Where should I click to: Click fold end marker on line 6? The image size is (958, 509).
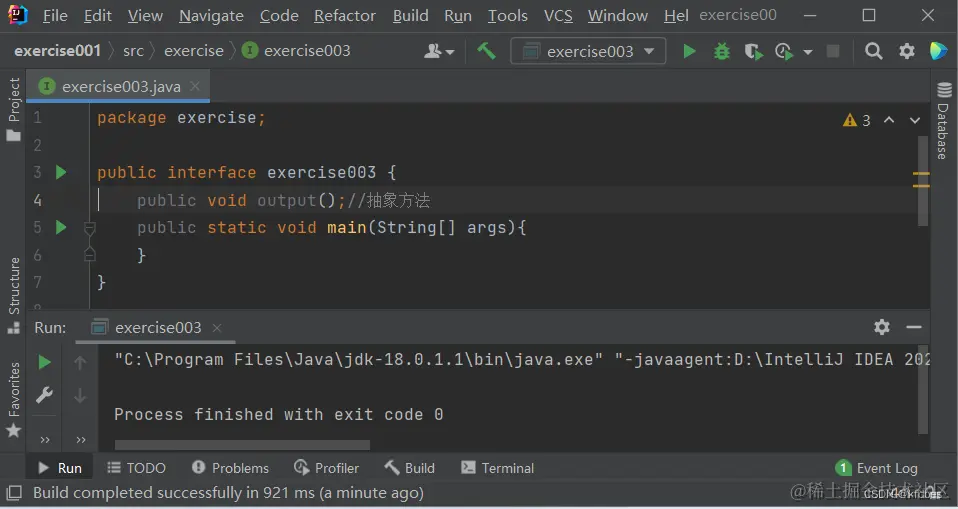tap(89, 254)
